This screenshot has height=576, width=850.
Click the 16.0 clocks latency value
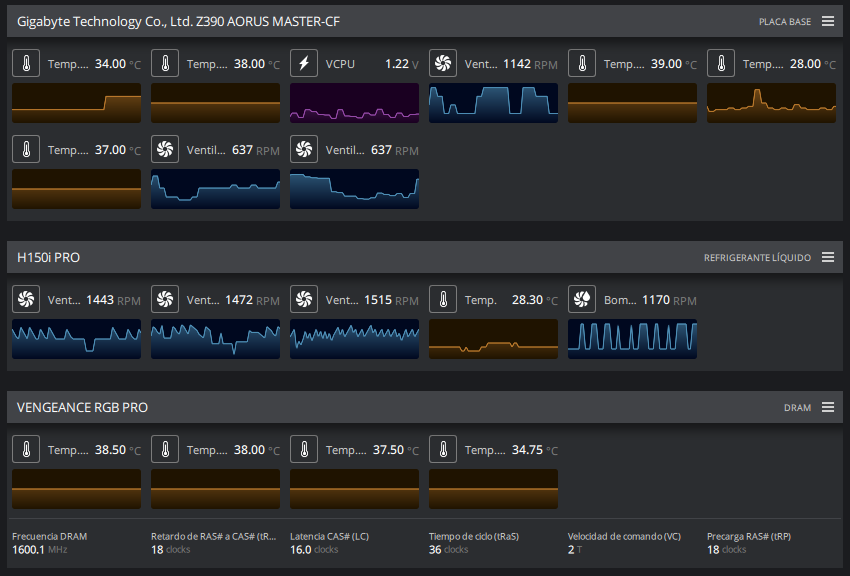pos(314,549)
